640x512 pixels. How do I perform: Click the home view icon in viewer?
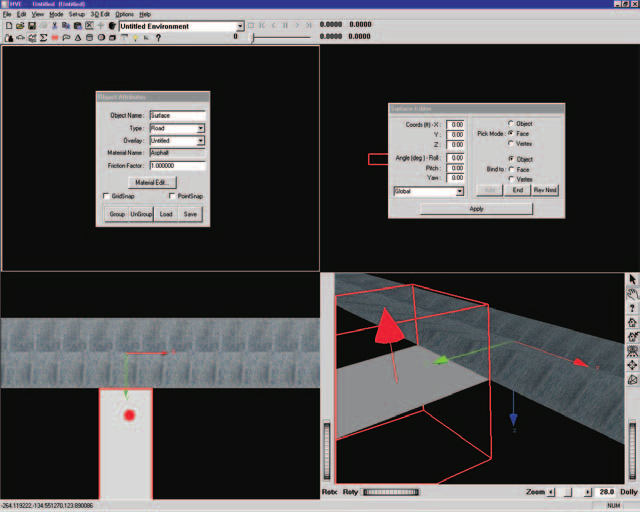(632, 323)
